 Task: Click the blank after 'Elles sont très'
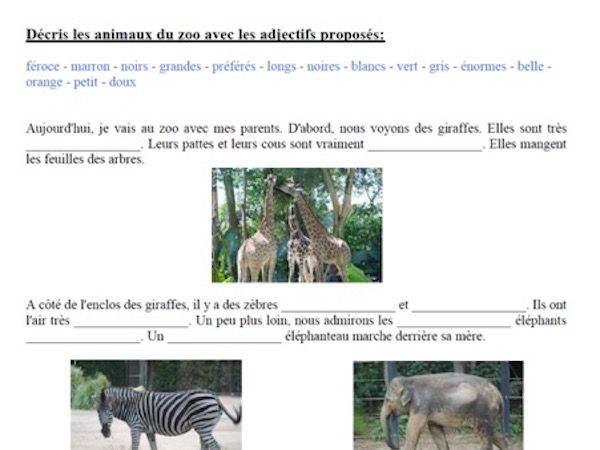pos(83,146)
